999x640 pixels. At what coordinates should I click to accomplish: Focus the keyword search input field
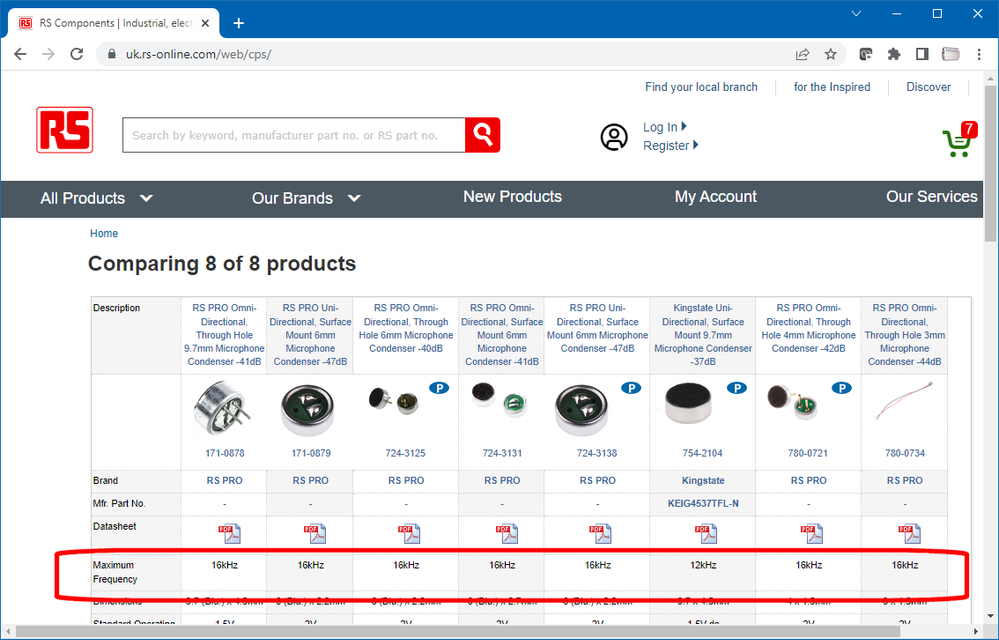(294, 135)
